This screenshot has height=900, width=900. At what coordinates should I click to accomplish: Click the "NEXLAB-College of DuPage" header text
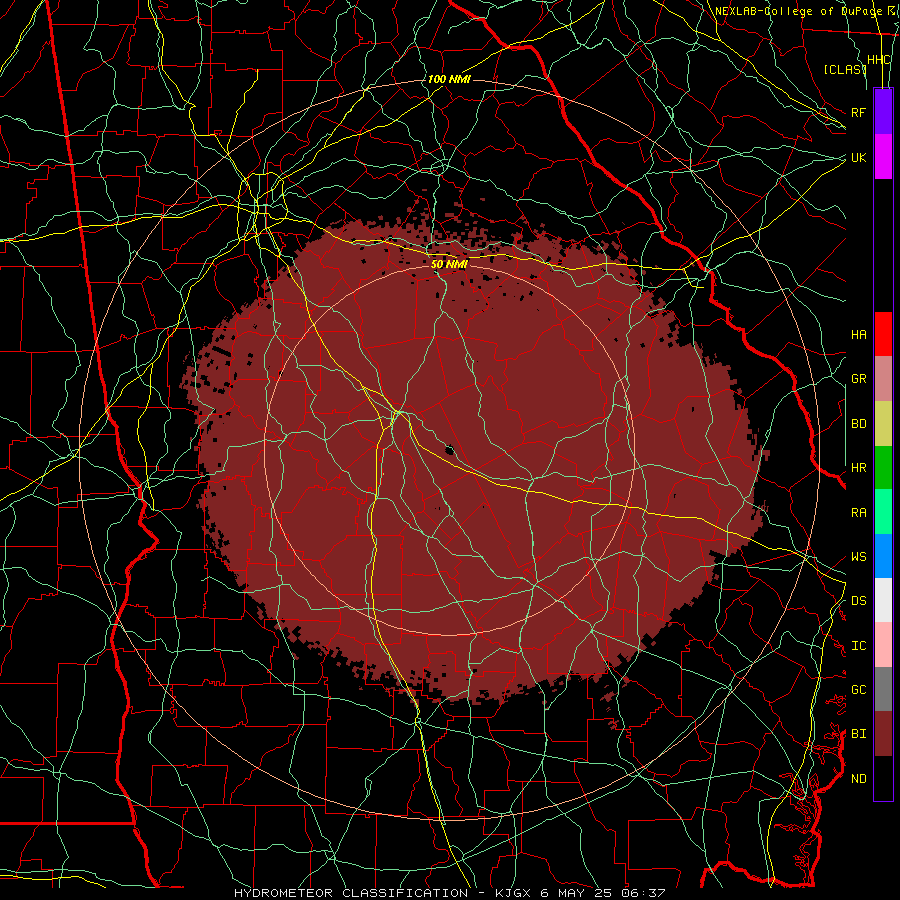(798, 11)
